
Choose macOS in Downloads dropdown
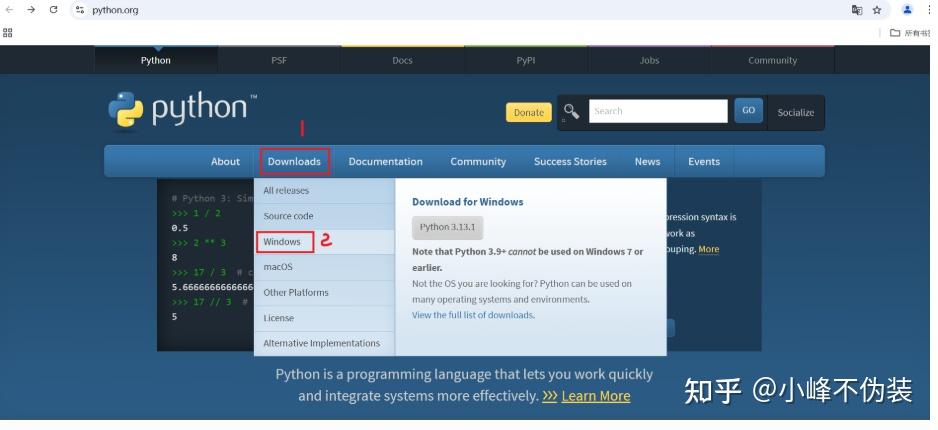coord(324,267)
